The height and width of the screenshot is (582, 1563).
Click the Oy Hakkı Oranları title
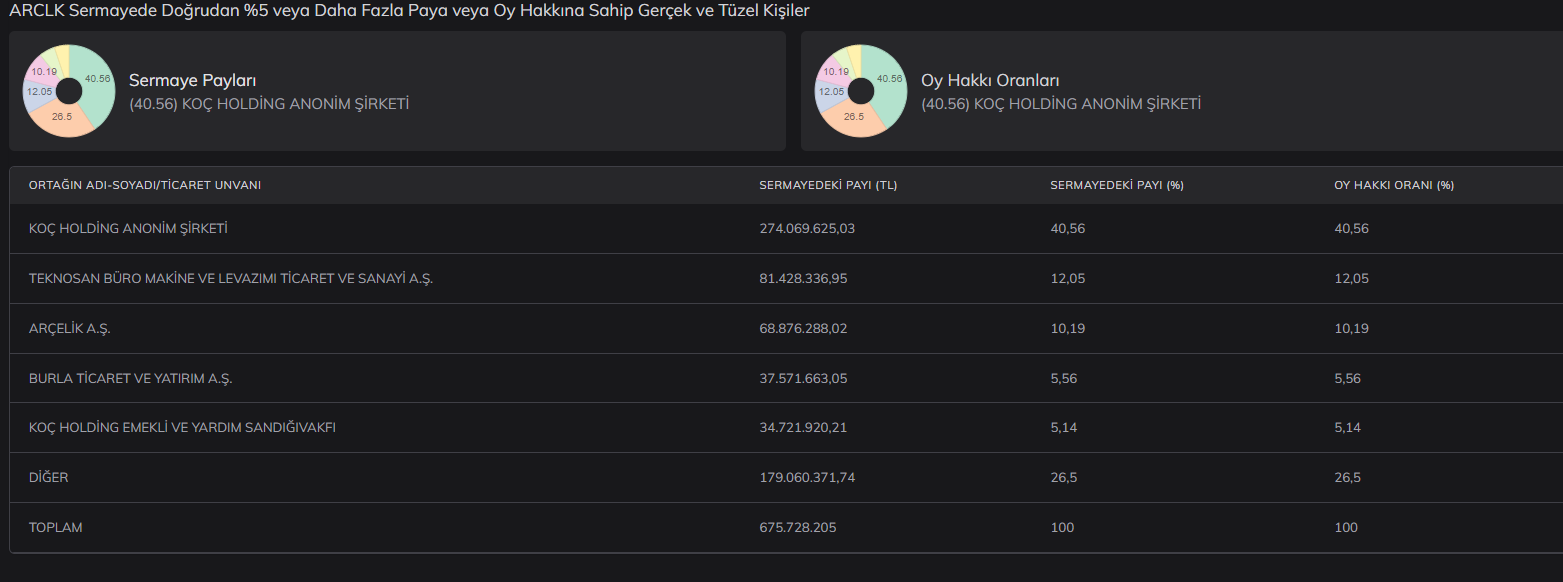tap(990, 80)
